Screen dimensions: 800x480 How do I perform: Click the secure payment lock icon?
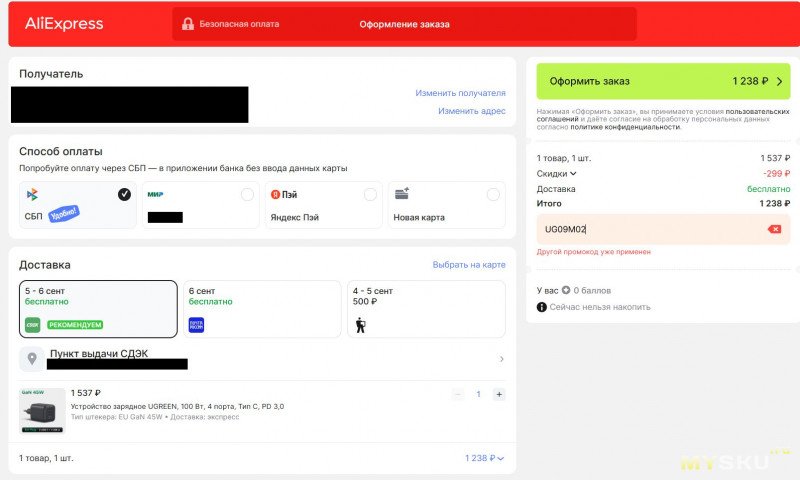click(188, 23)
